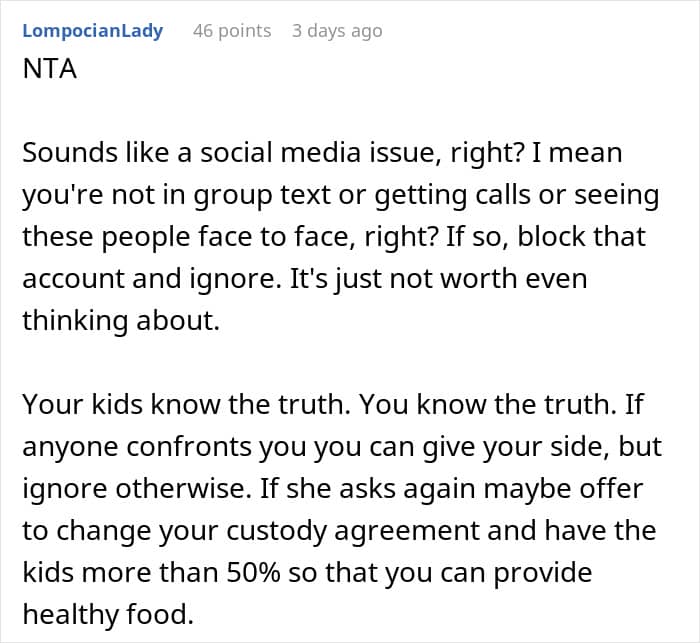Viewport: 700px width, 643px height.
Task: Click the '50%' figure in the comment
Action: tap(253, 572)
